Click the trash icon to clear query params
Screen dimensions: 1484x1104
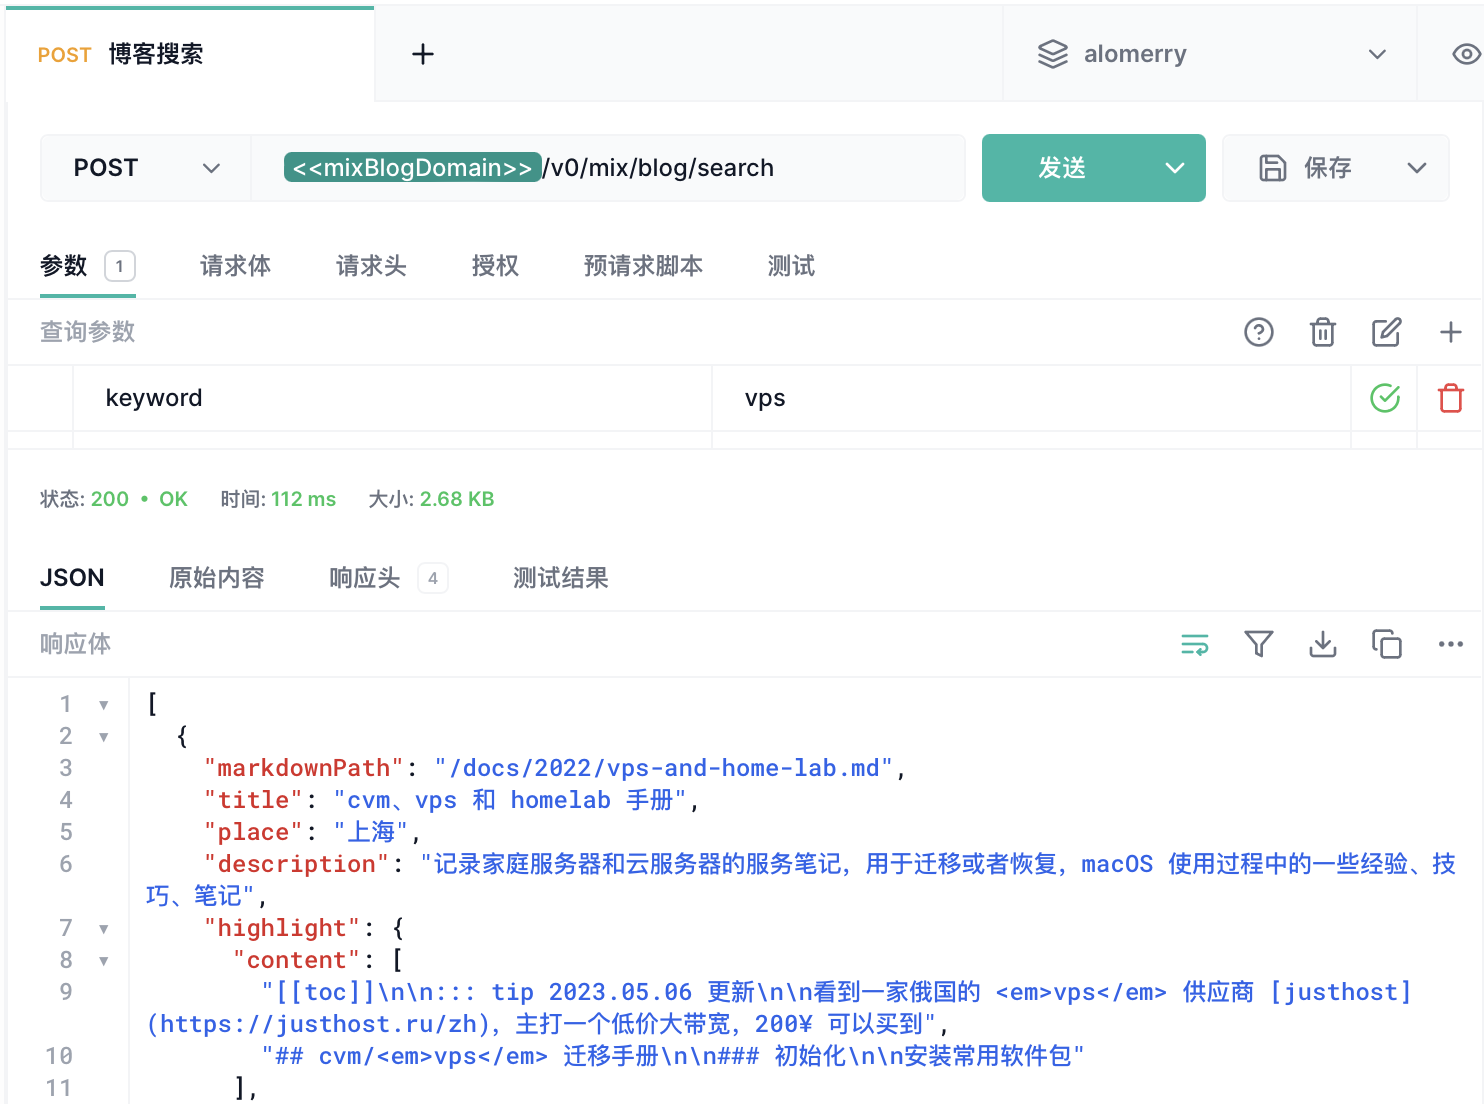(1323, 332)
